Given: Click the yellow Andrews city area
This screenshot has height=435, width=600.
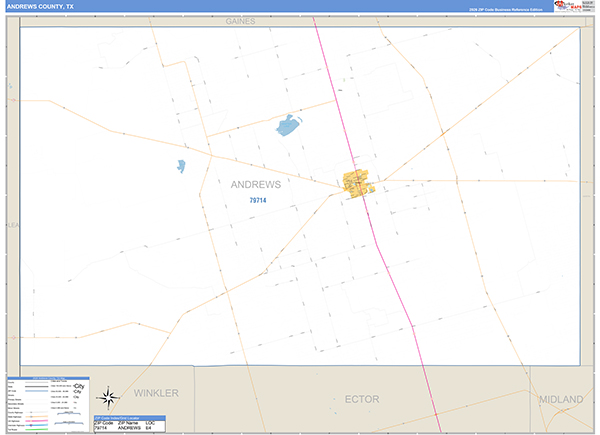Looking at the screenshot, I should click(x=358, y=184).
